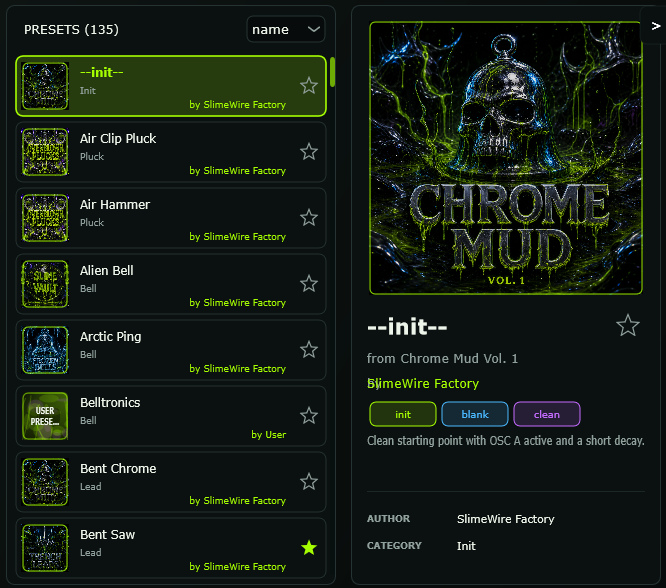
Task: Select the Bent Chrome preset name
Action: 118,468
